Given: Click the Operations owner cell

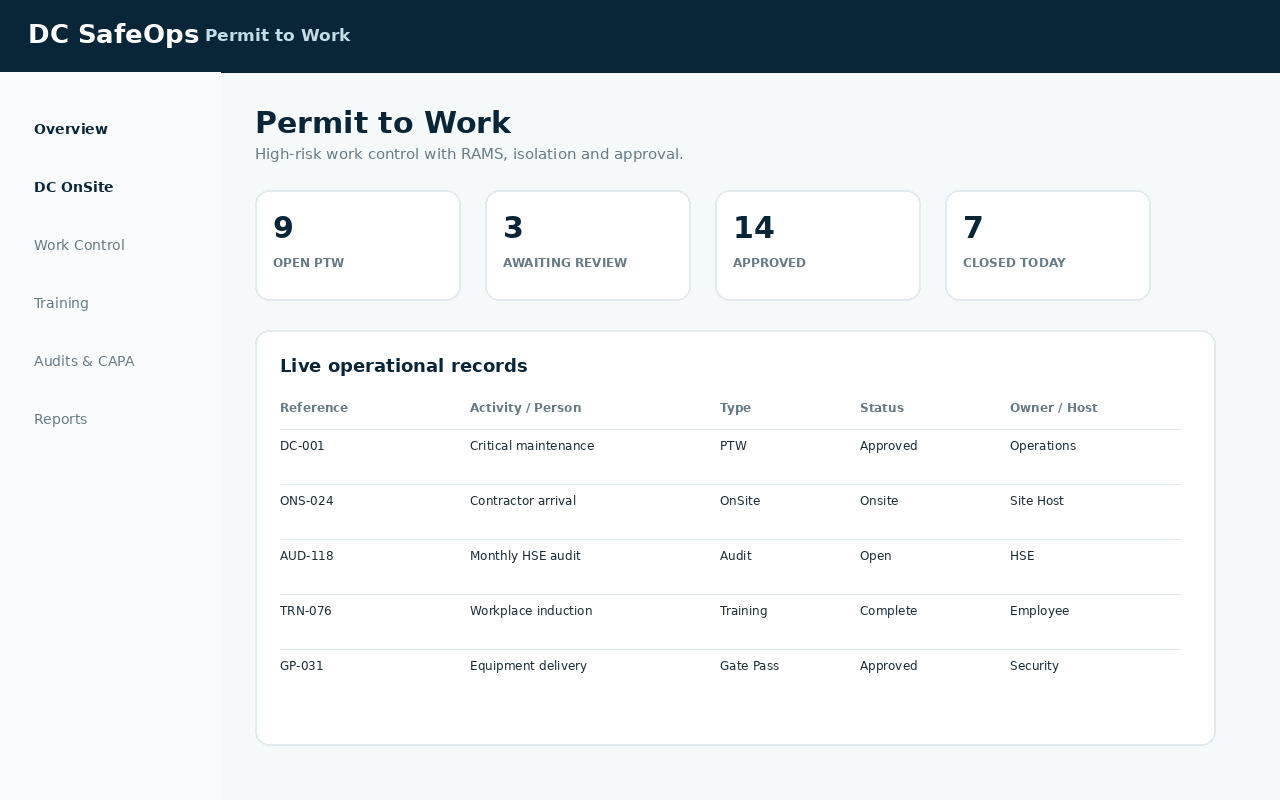Looking at the screenshot, I should (1043, 446).
